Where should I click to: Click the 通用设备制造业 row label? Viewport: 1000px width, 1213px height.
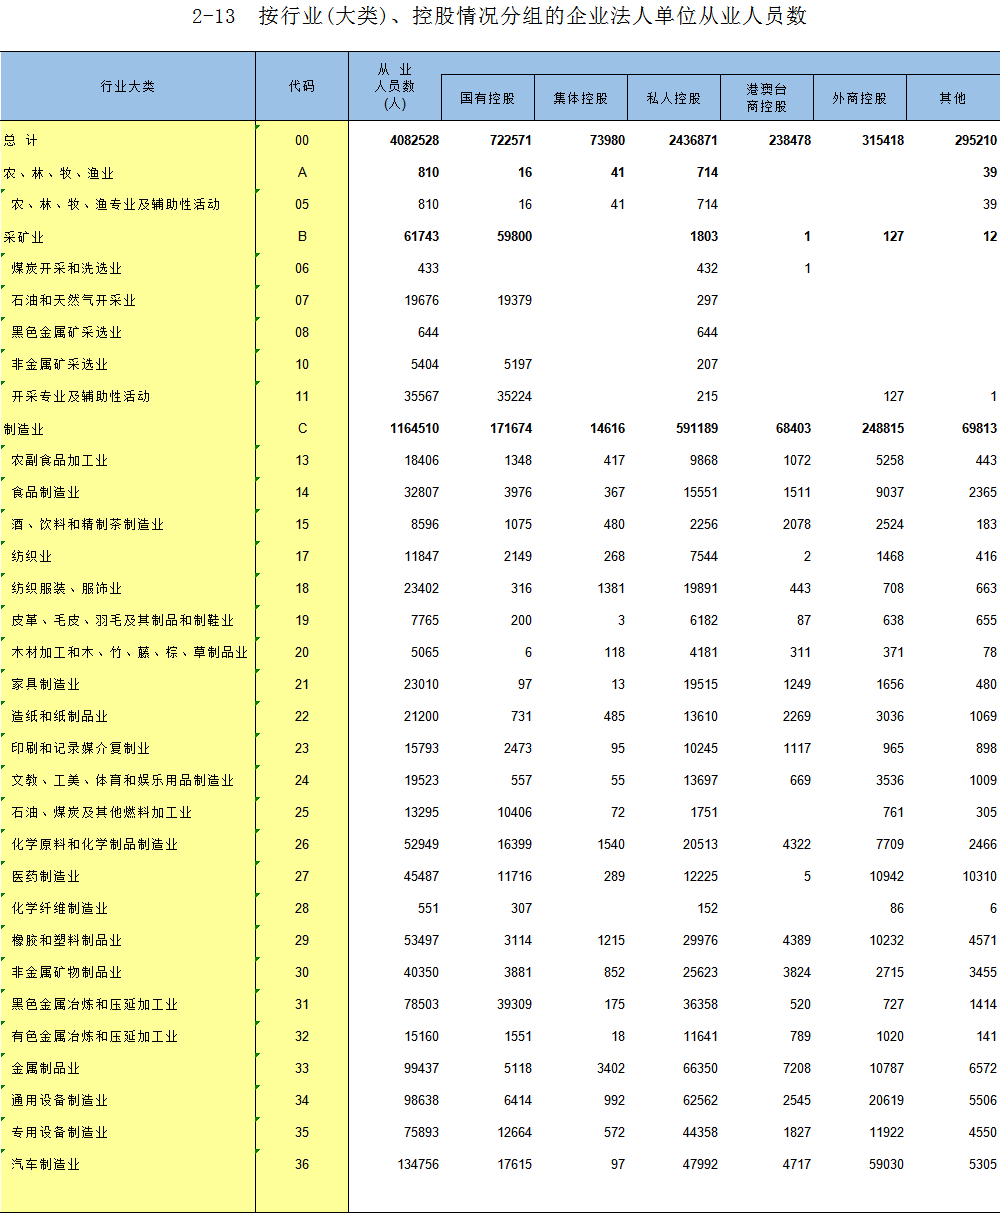[59, 1101]
